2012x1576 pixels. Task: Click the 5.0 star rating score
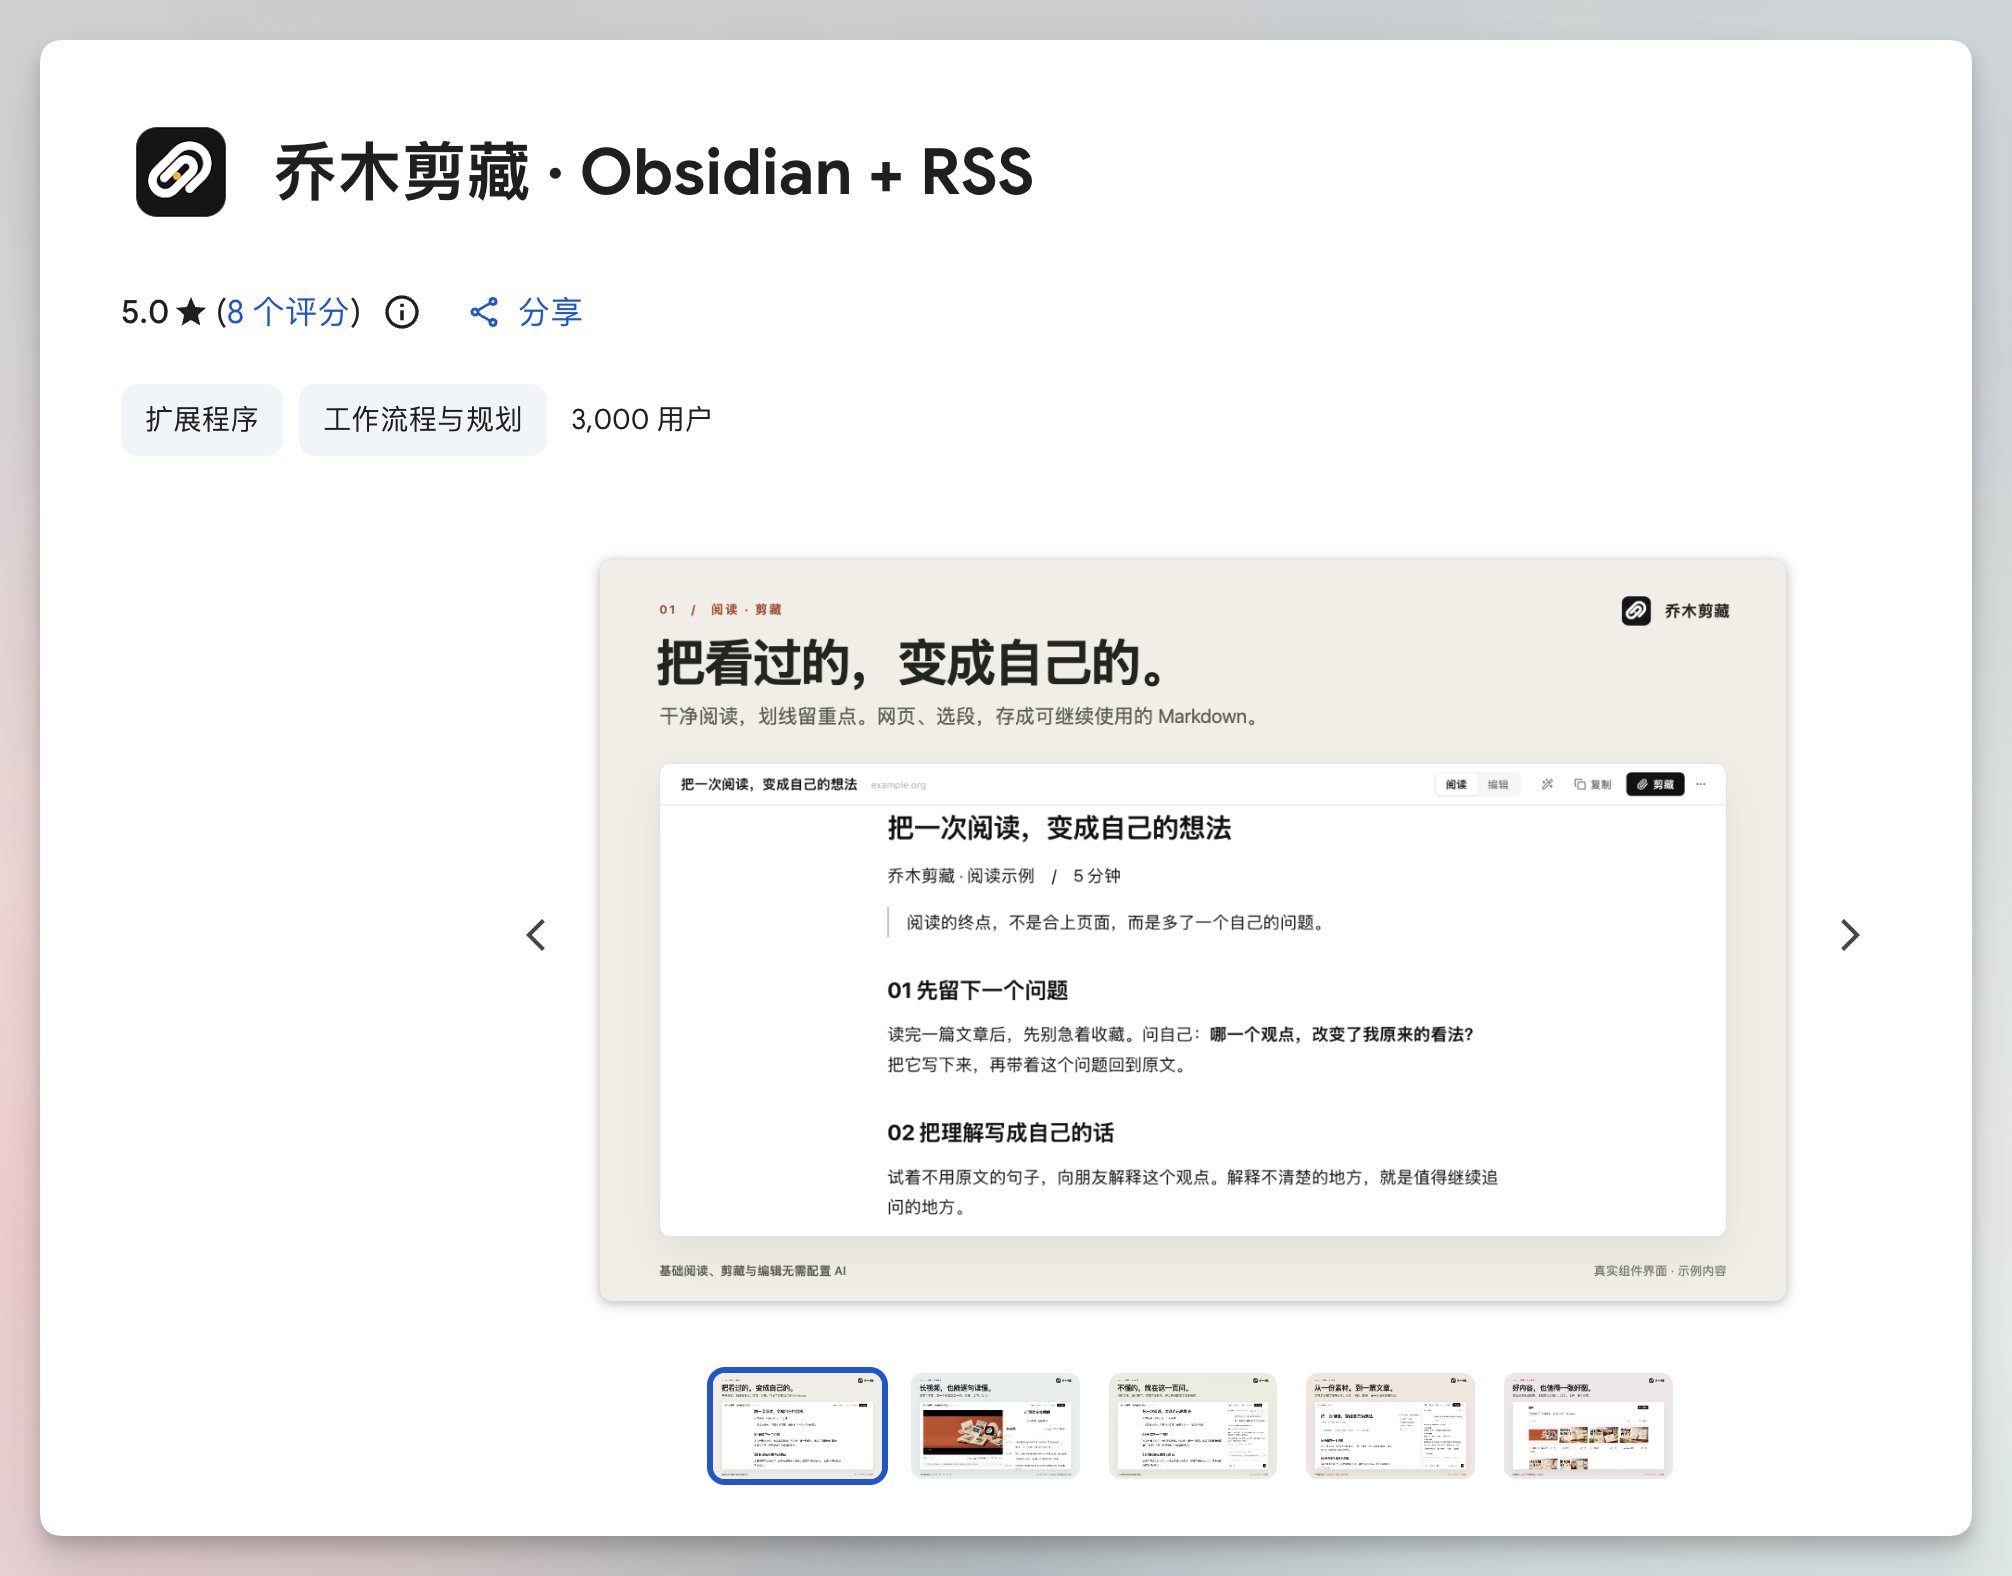point(163,312)
